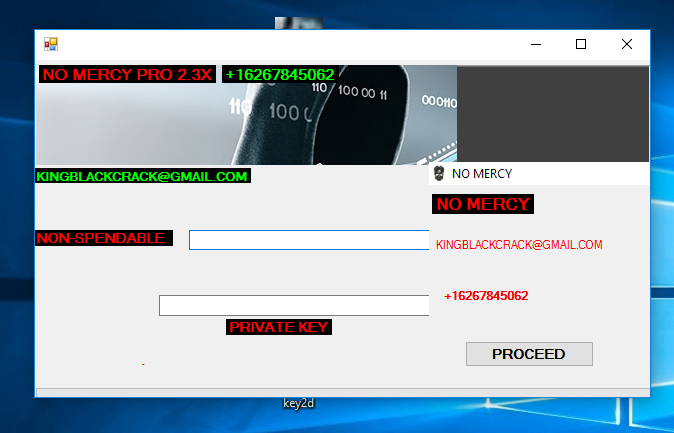Click the small mask icon beside NO MERCY
The width and height of the screenshot is (674, 433).
(439, 174)
